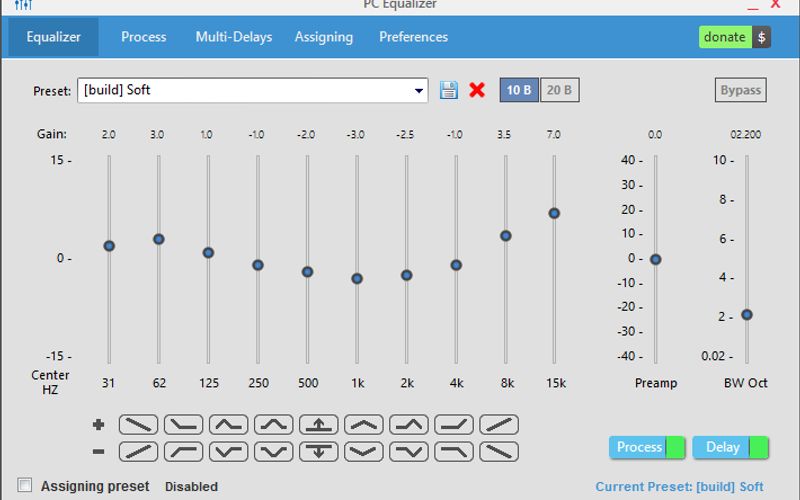Image resolution: width=800 pixels, height=500 pixels.
Task: Apply the plus-row right-side peak curve button
Action: [409, 424]
